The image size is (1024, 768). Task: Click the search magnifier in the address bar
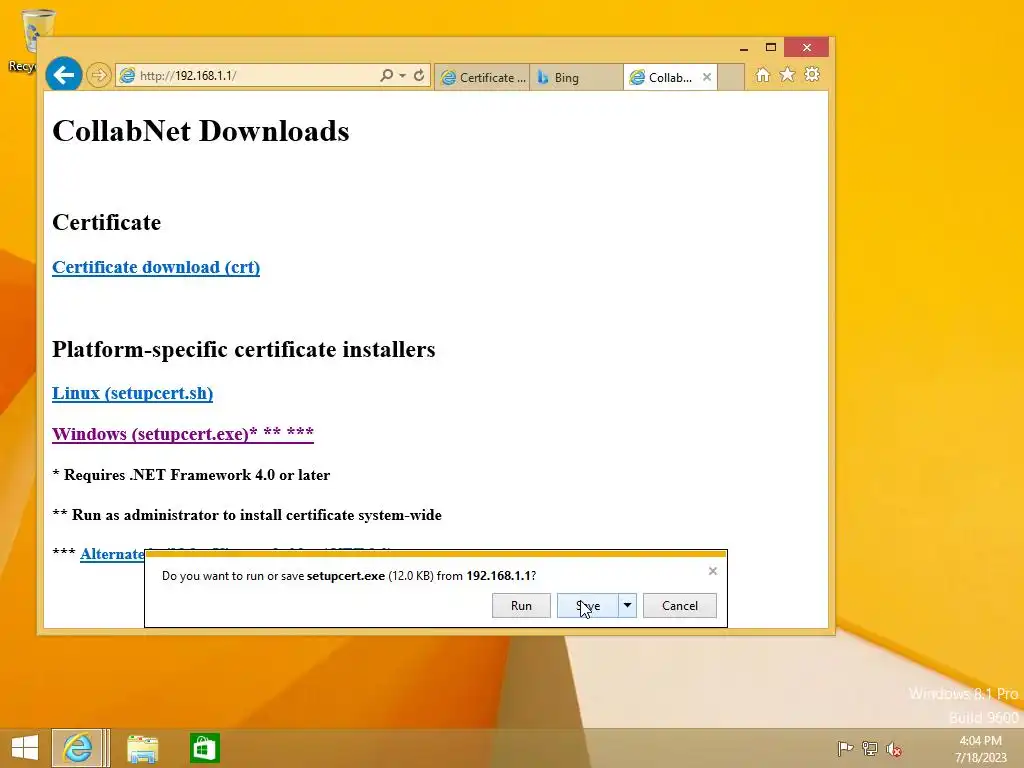(x=387, y=76)
